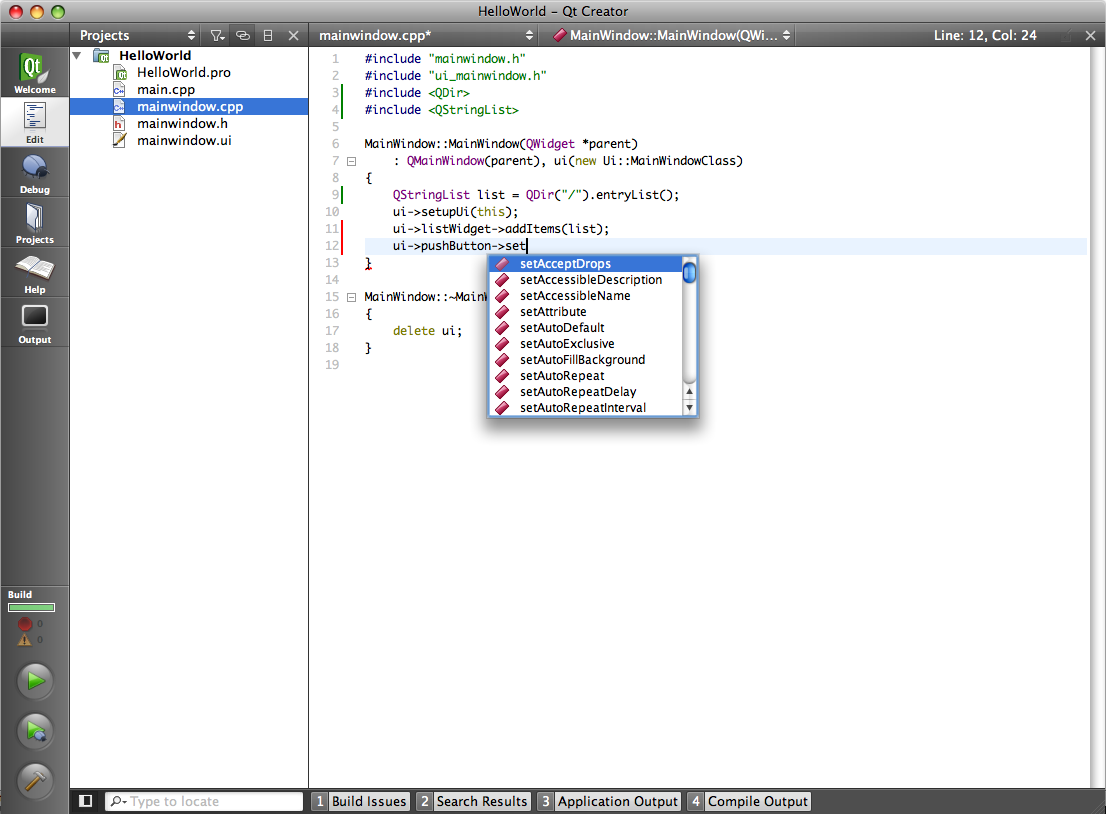
Task: Open the filter tree funnel icon
Action: (x=217, y=35)
